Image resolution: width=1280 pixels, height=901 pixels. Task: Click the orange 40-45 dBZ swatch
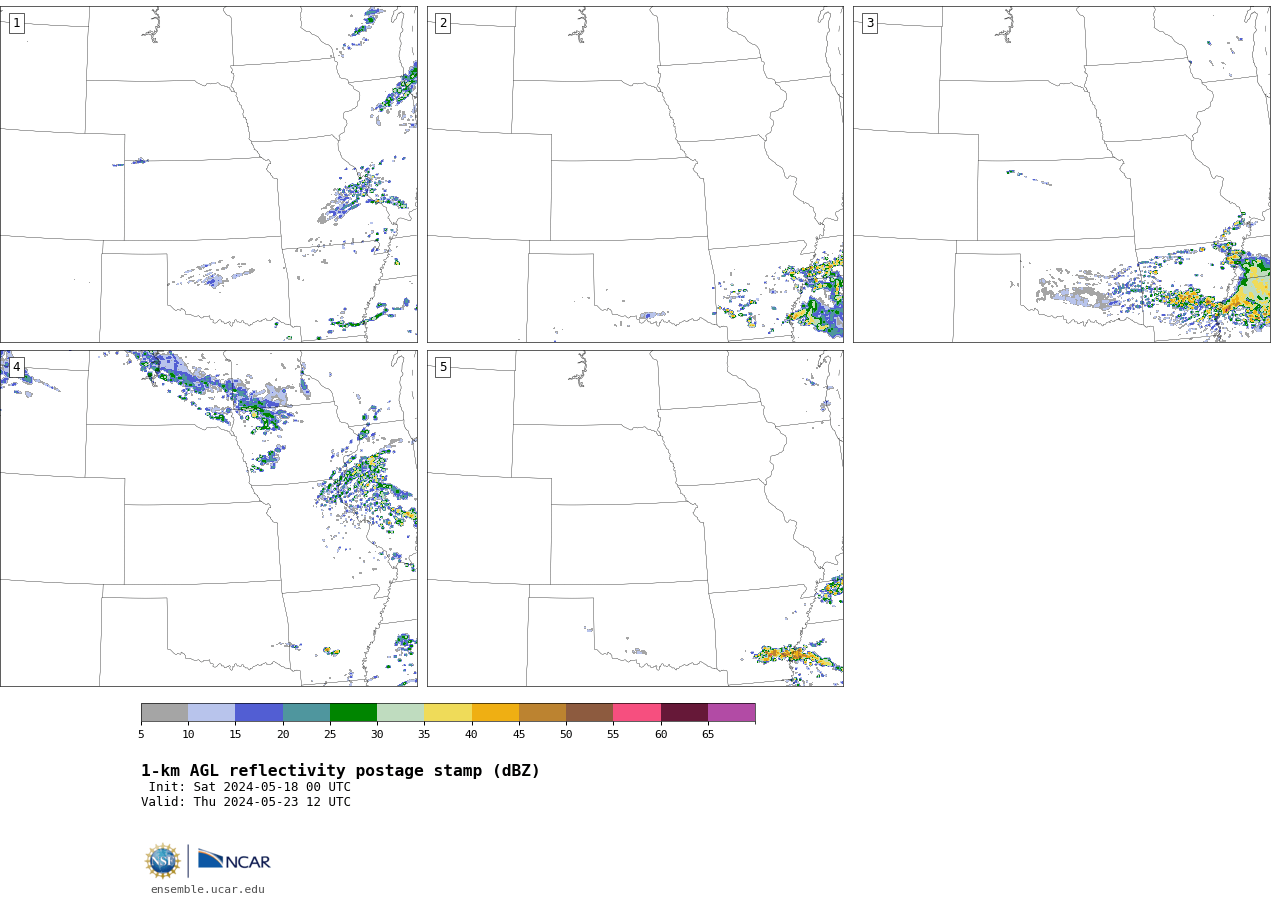pos(495,712)
